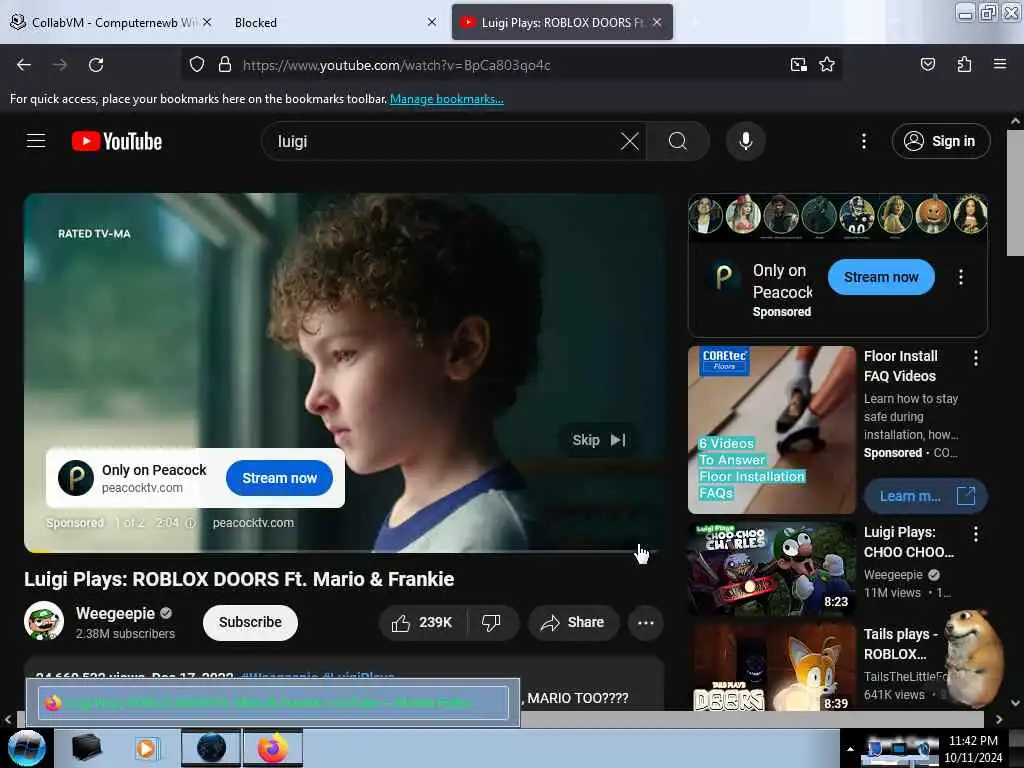Open Firefox from the taskbar
1024x768 pixels.
273,748
